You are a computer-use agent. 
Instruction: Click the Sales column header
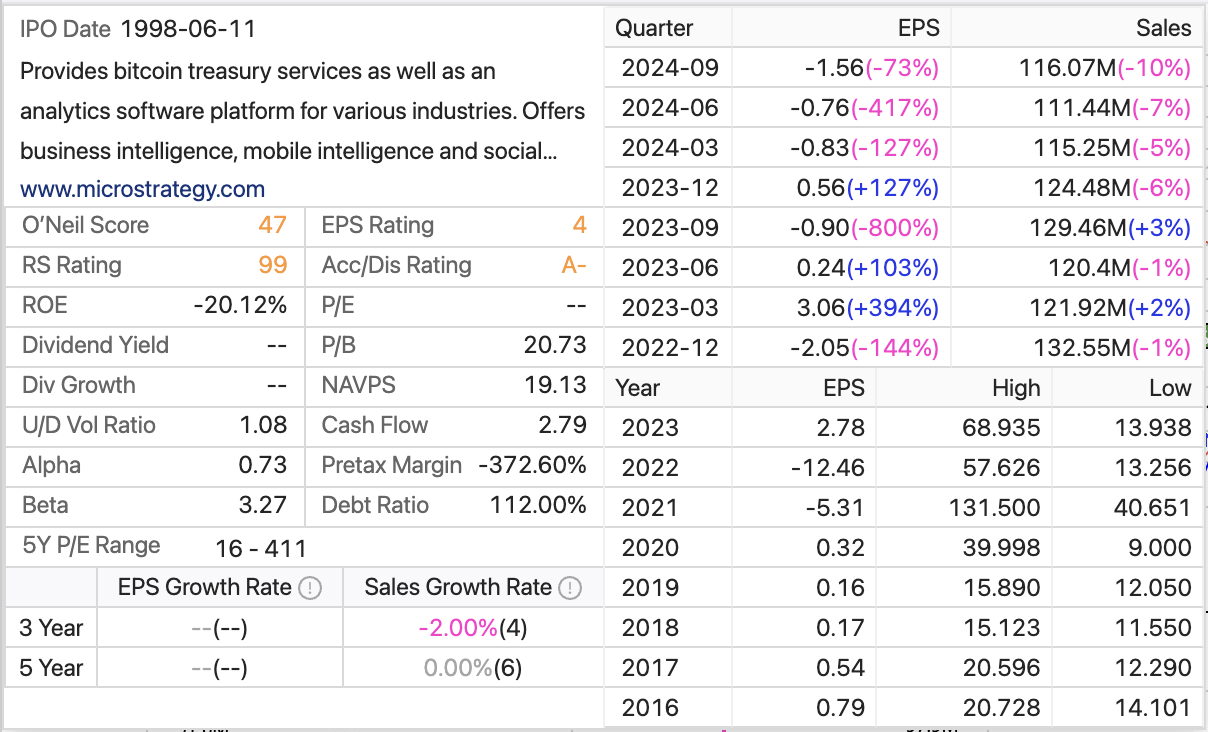pyautogui.click(x=1163, y=28)
